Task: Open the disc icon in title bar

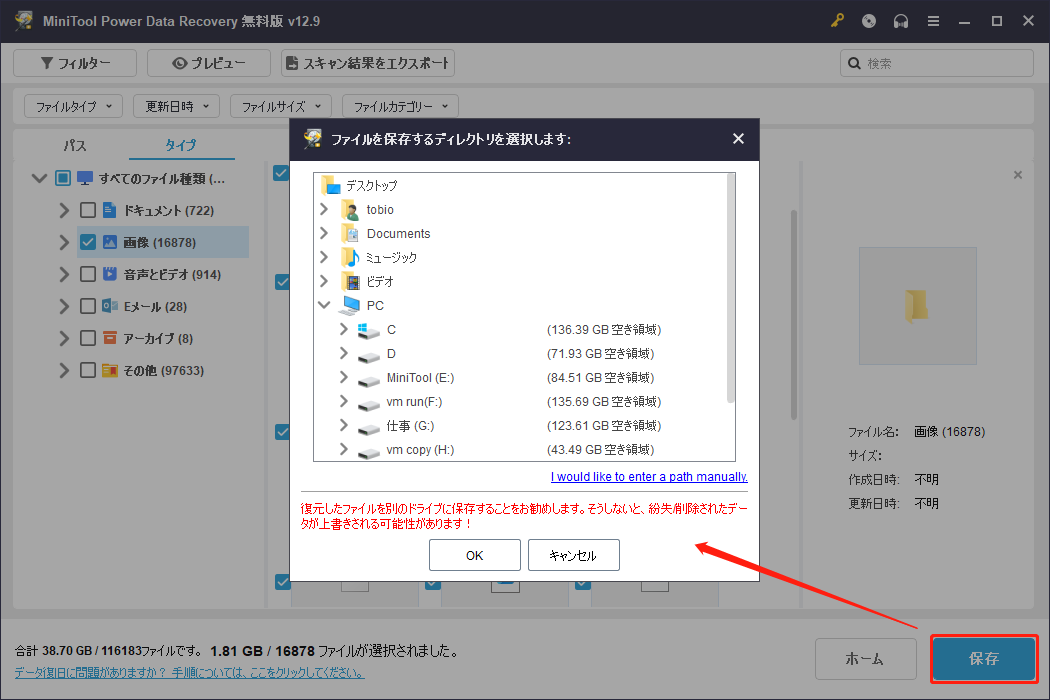Action: (869, 21)
